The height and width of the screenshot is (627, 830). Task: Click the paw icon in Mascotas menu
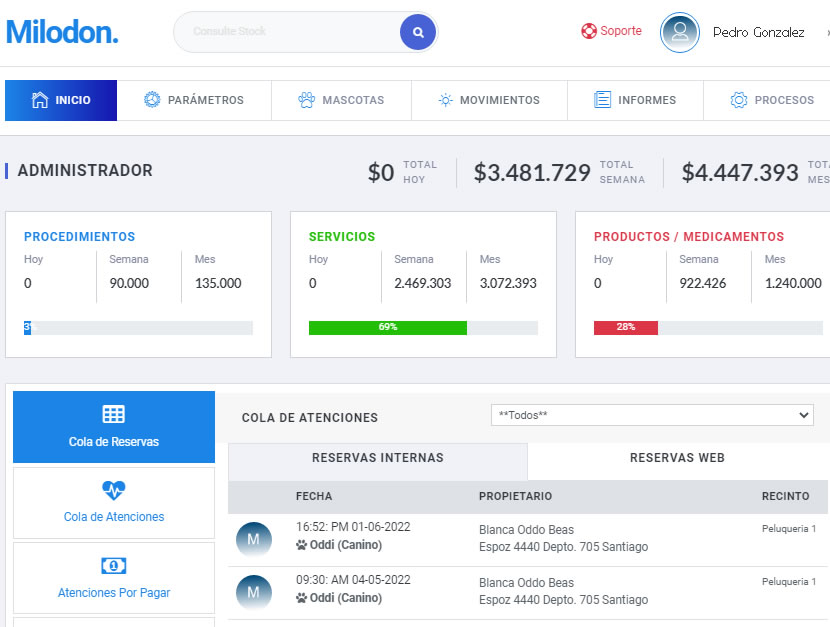coord(306,100)
